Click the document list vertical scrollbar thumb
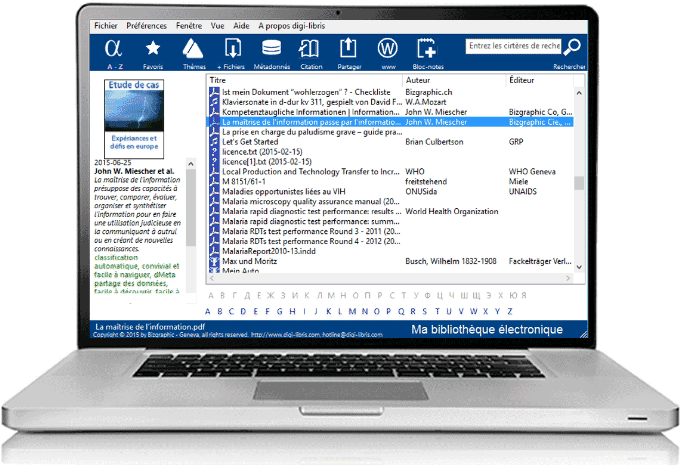The image size is (680, 465). [x=579, y=183]
